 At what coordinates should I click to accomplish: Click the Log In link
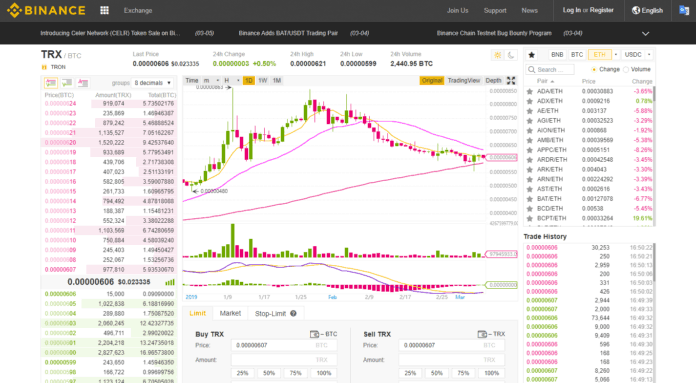(x=572, y=10)
